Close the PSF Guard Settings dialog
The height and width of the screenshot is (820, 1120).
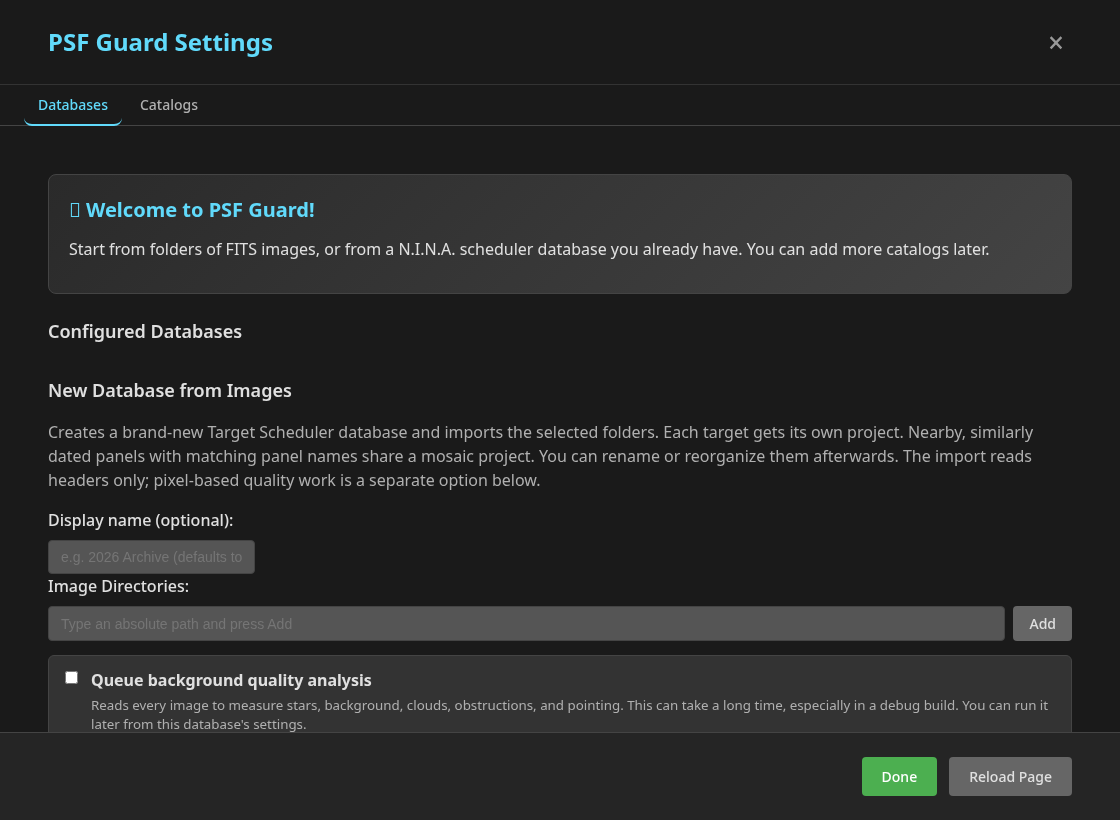(x=1055, y=43)
